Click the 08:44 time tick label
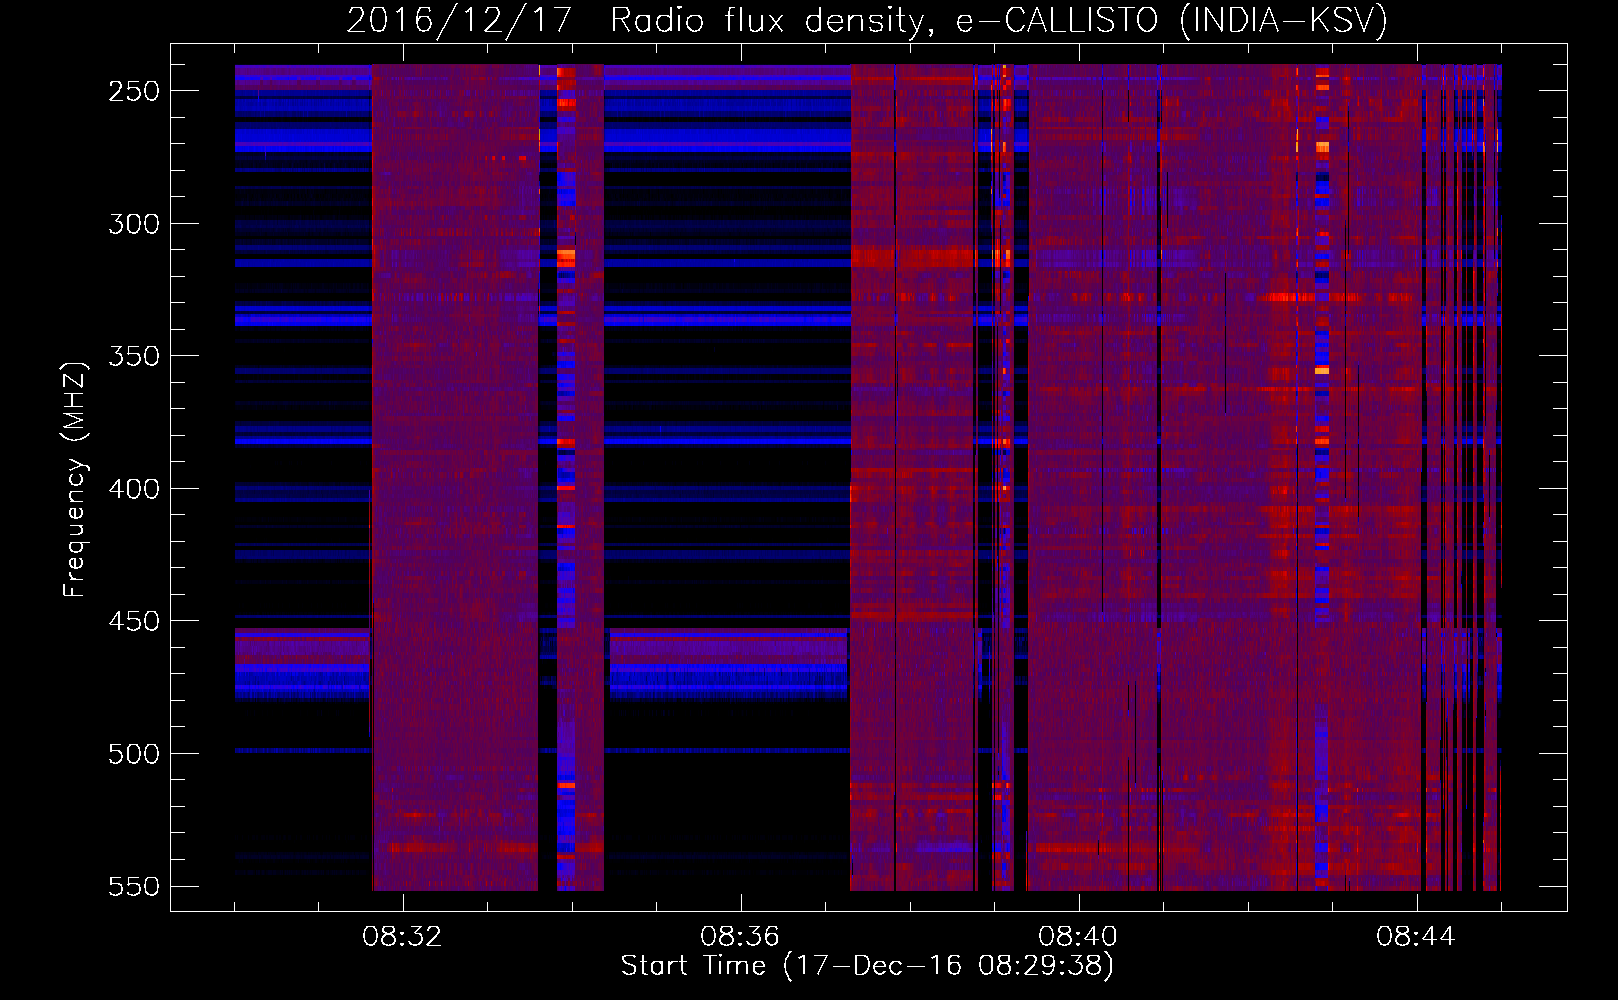This screenshot has height=1000, width=1618. [x=1416, y=937]
